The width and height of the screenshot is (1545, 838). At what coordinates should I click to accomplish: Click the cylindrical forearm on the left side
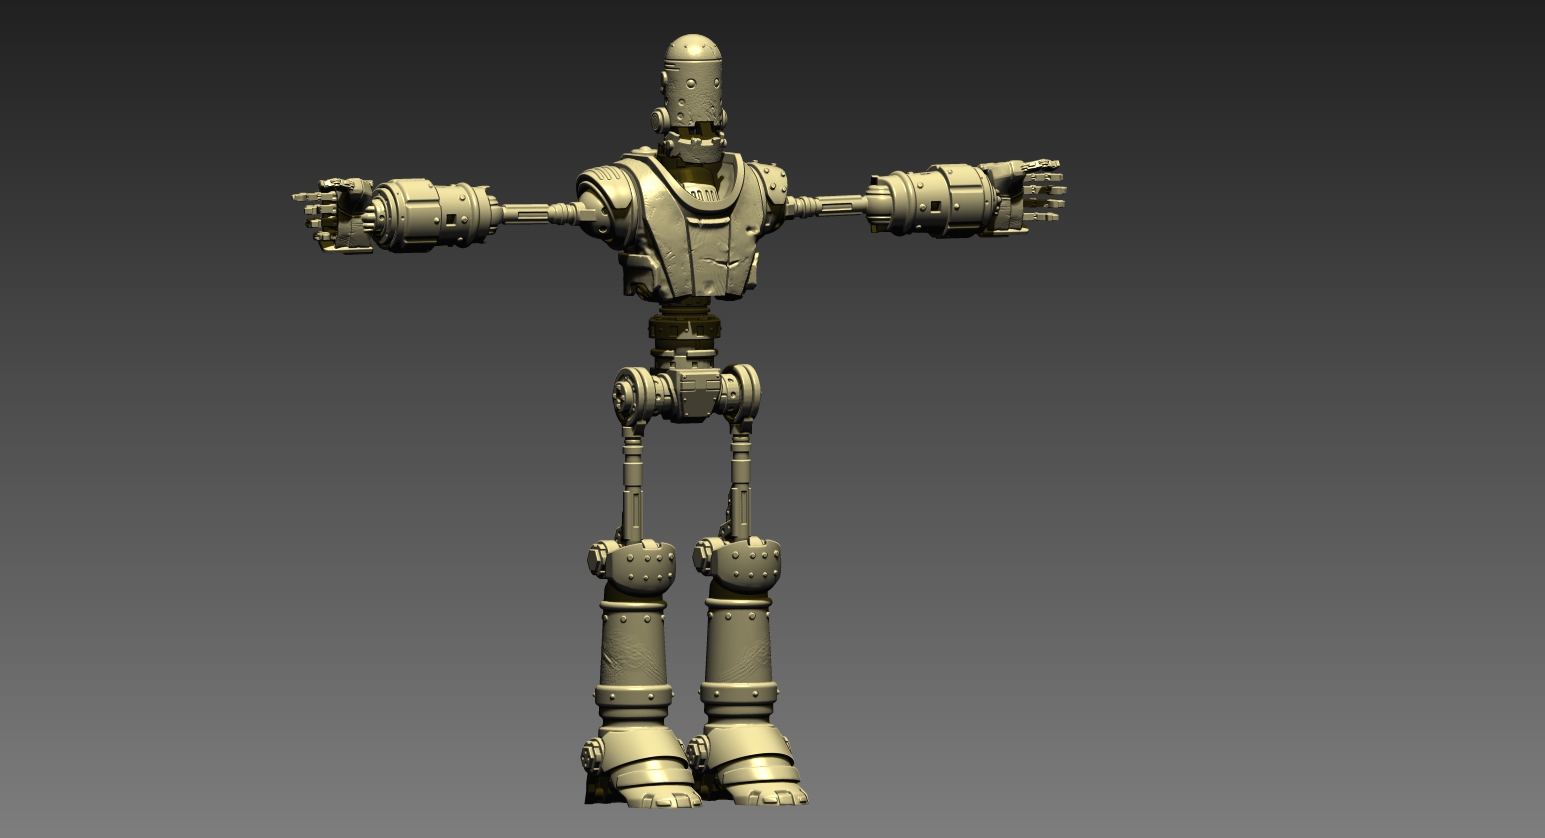point(436,214)
